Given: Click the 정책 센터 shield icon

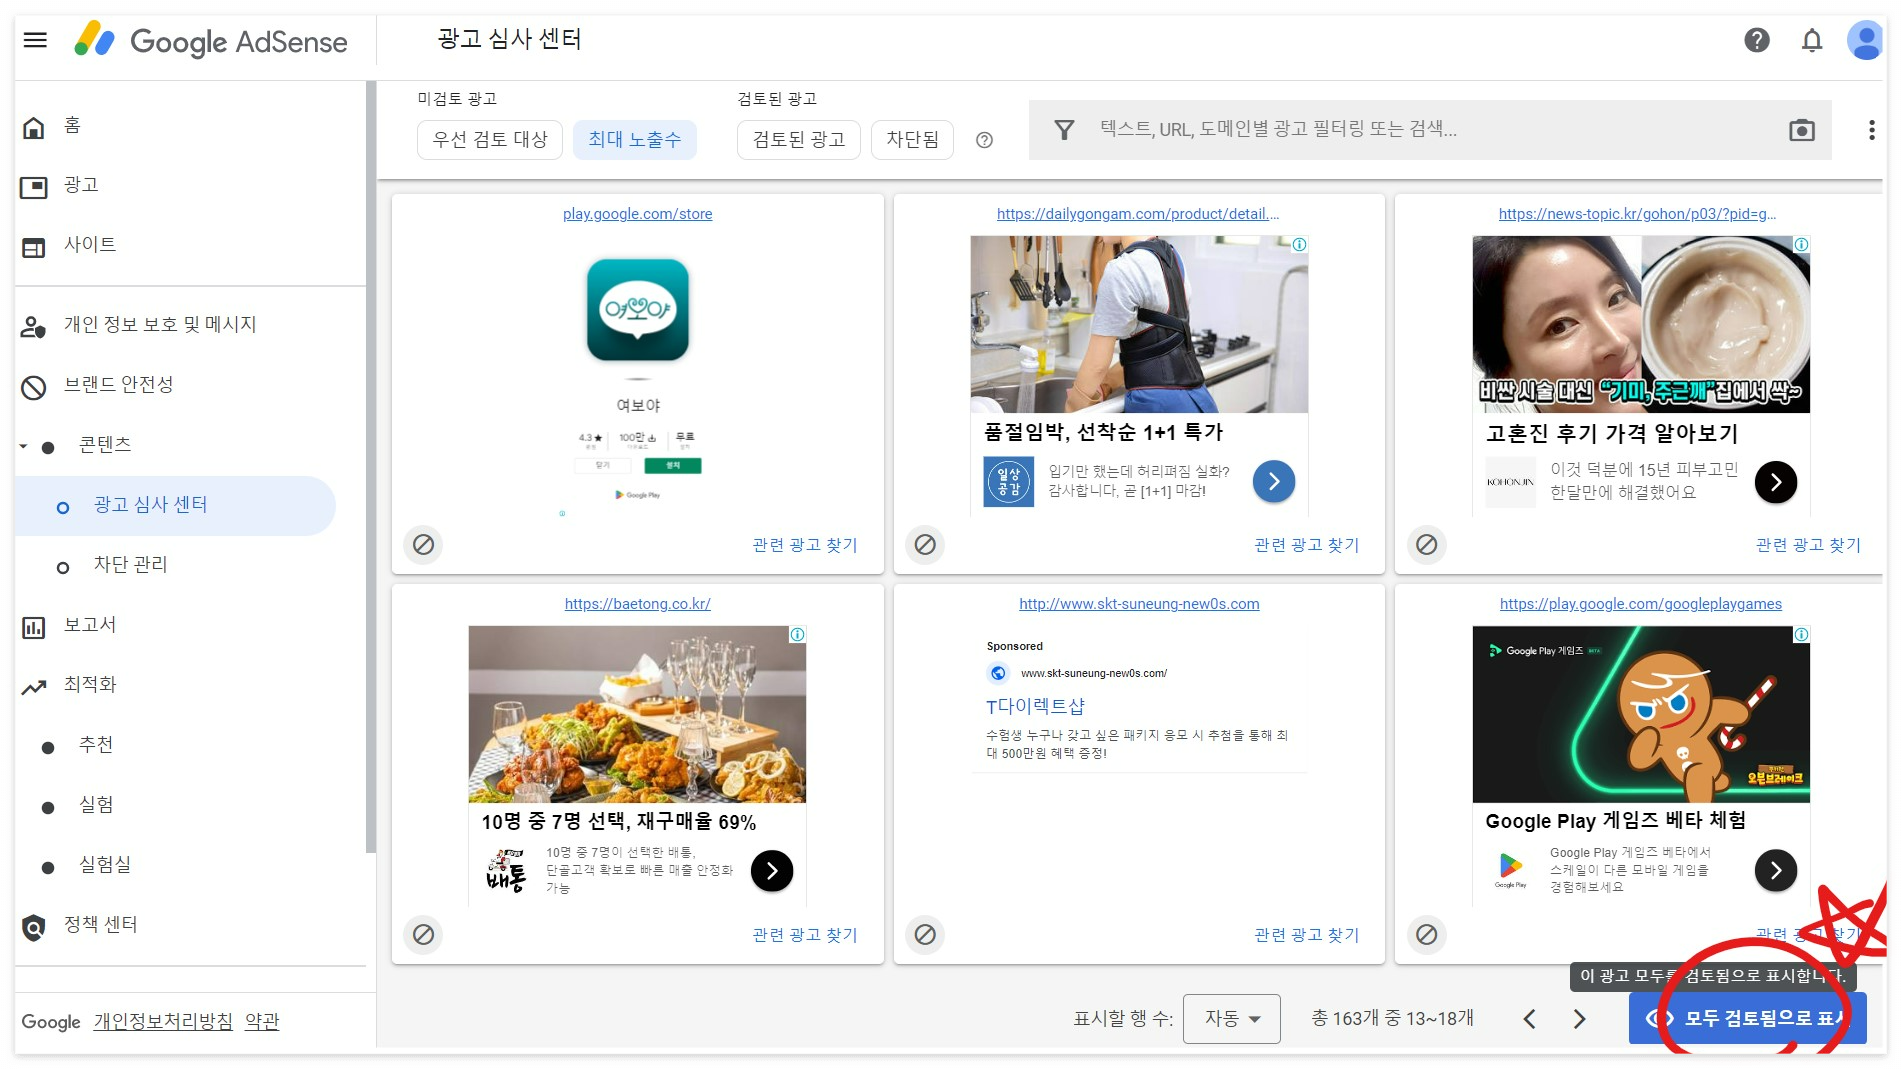Looking at the screenshot, I should tap(34, 927).
